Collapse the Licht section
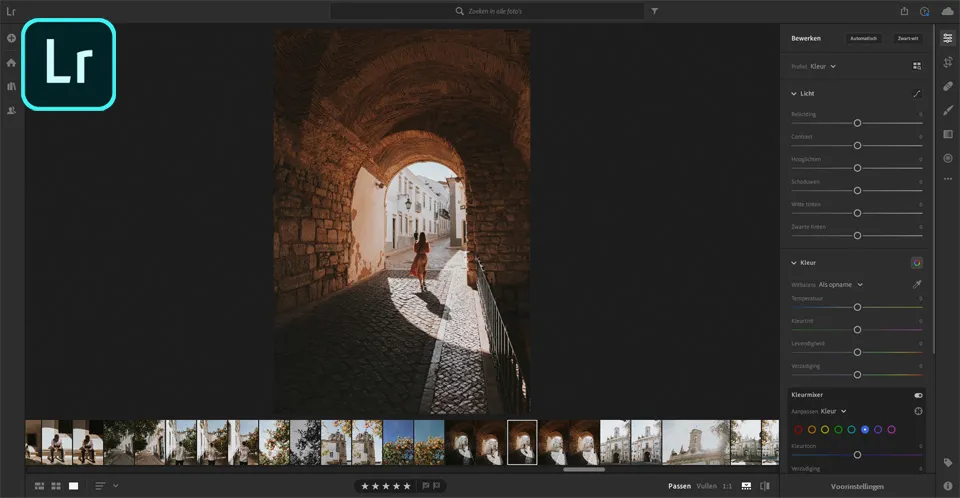This screenshot has height=498, width=960. click(x=793, y=94)
